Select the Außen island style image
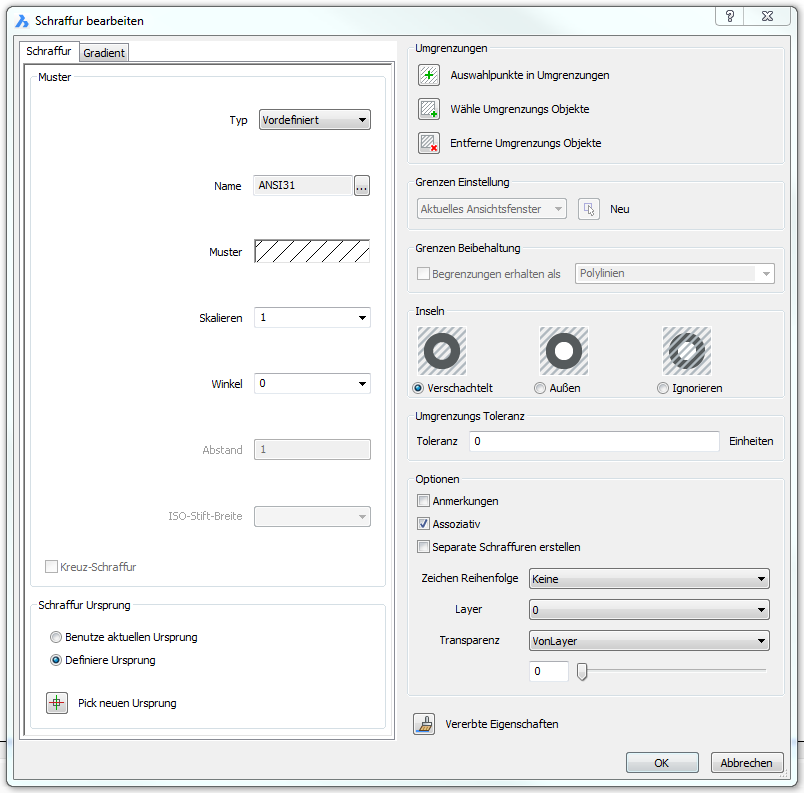804x793 pixels. pos(564,351)
